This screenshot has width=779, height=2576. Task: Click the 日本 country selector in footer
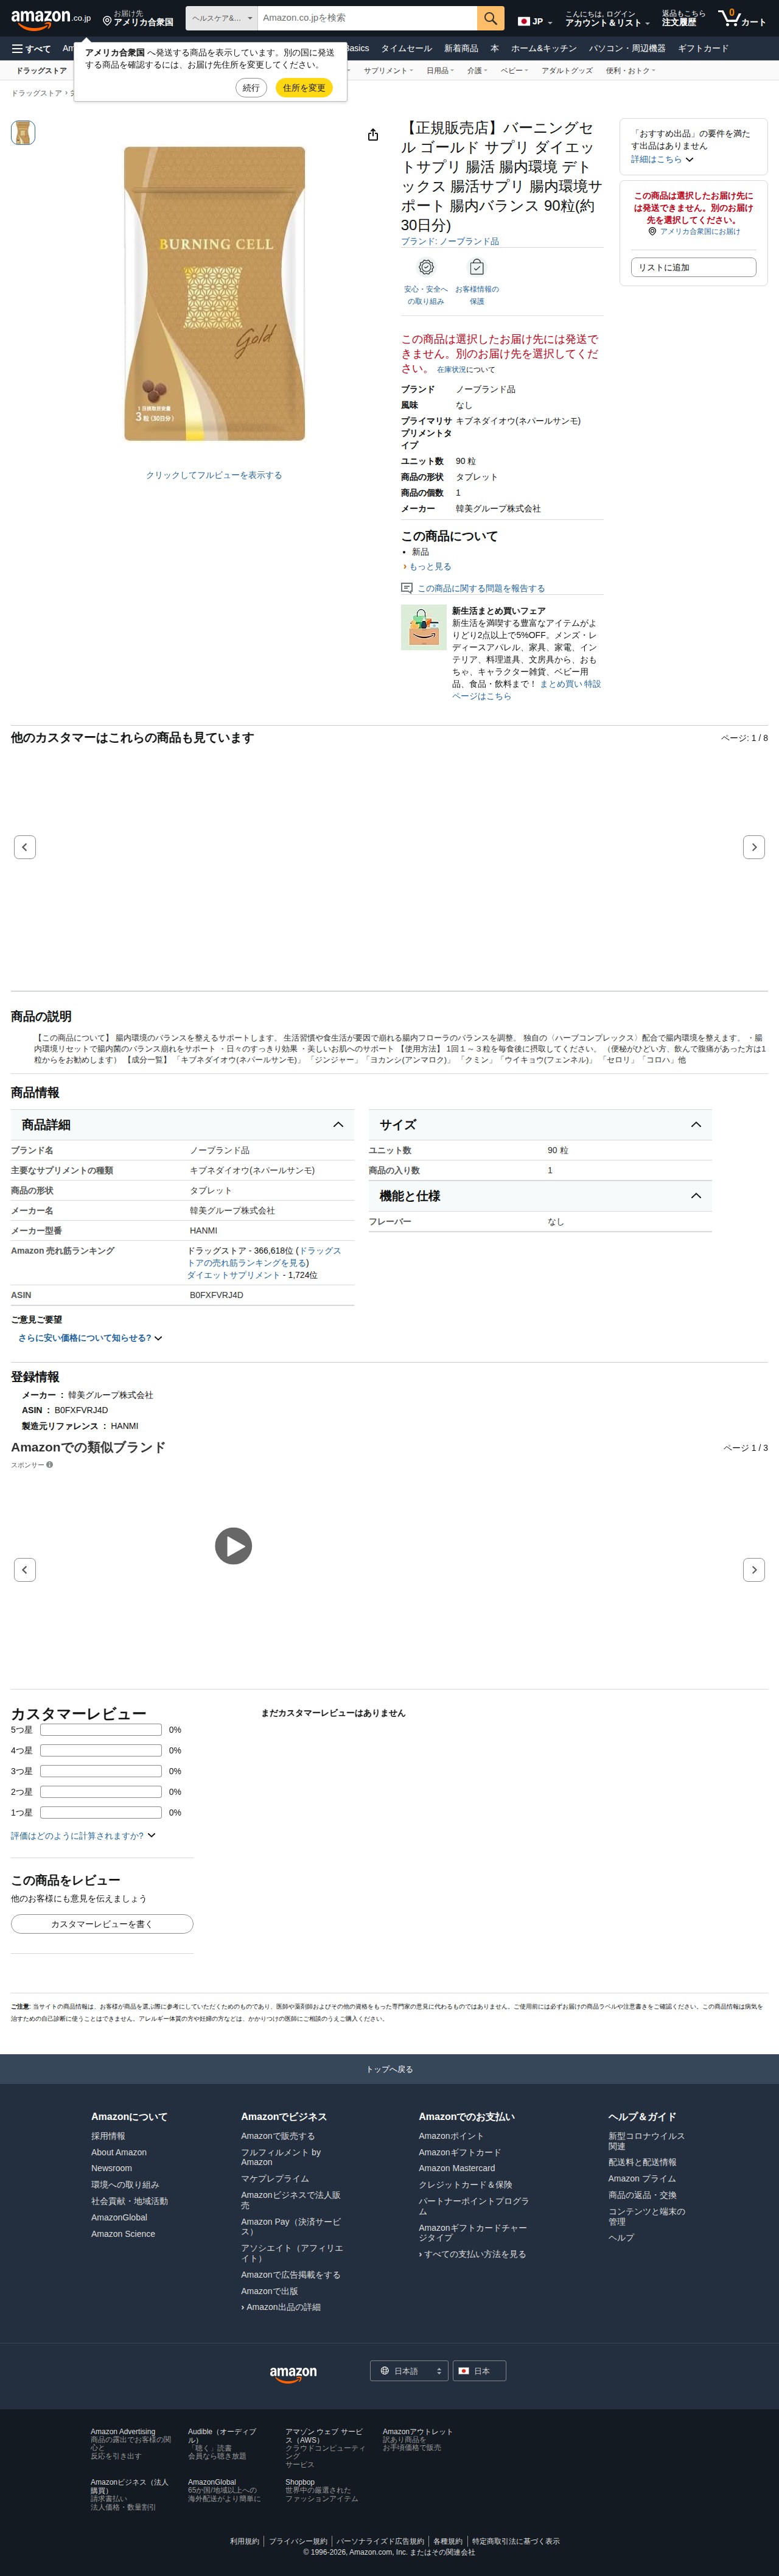tap(480, 2371)
